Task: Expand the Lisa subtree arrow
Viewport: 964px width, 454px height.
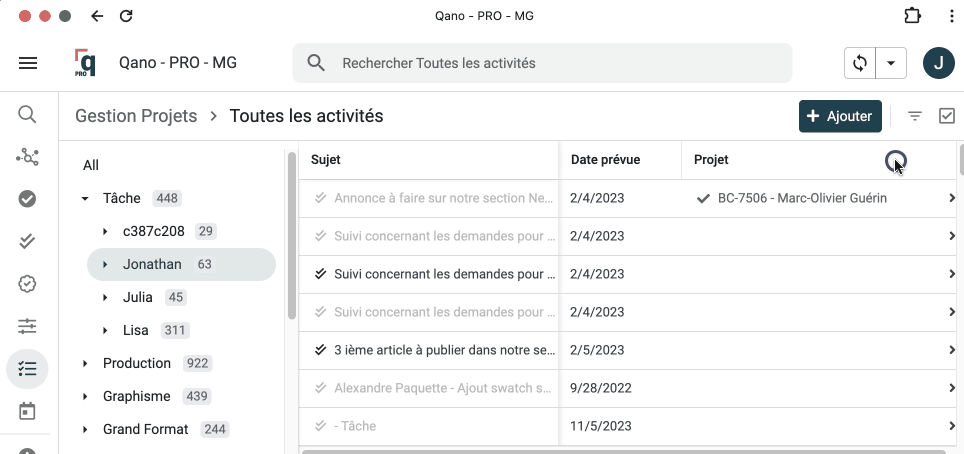Action: coord(105,330)
